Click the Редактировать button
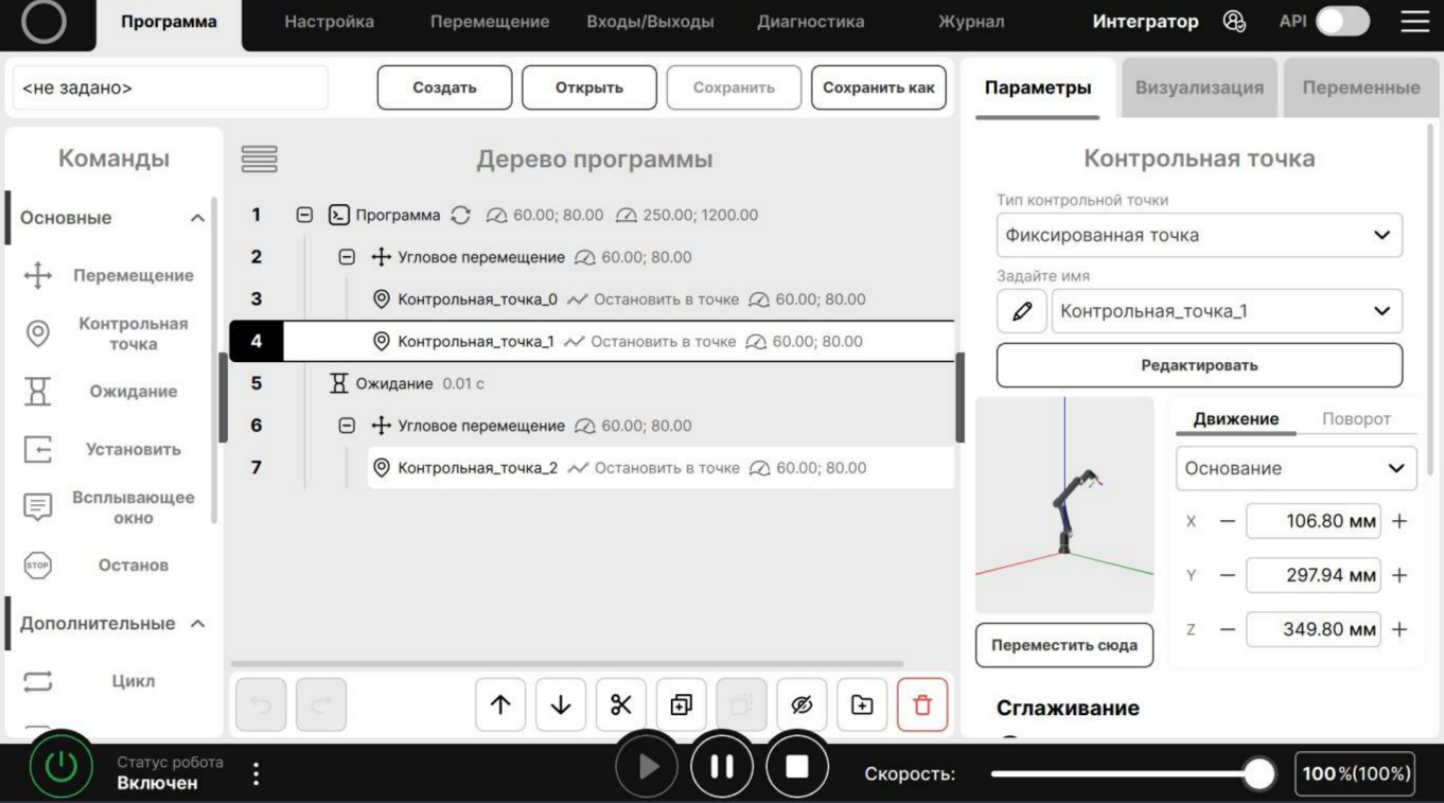 click(1199, 365)
